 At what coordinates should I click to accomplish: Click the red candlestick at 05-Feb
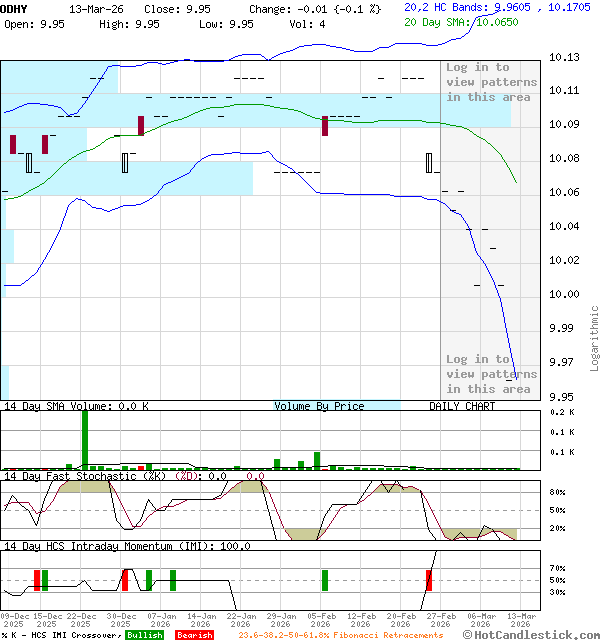click(325, 126)
